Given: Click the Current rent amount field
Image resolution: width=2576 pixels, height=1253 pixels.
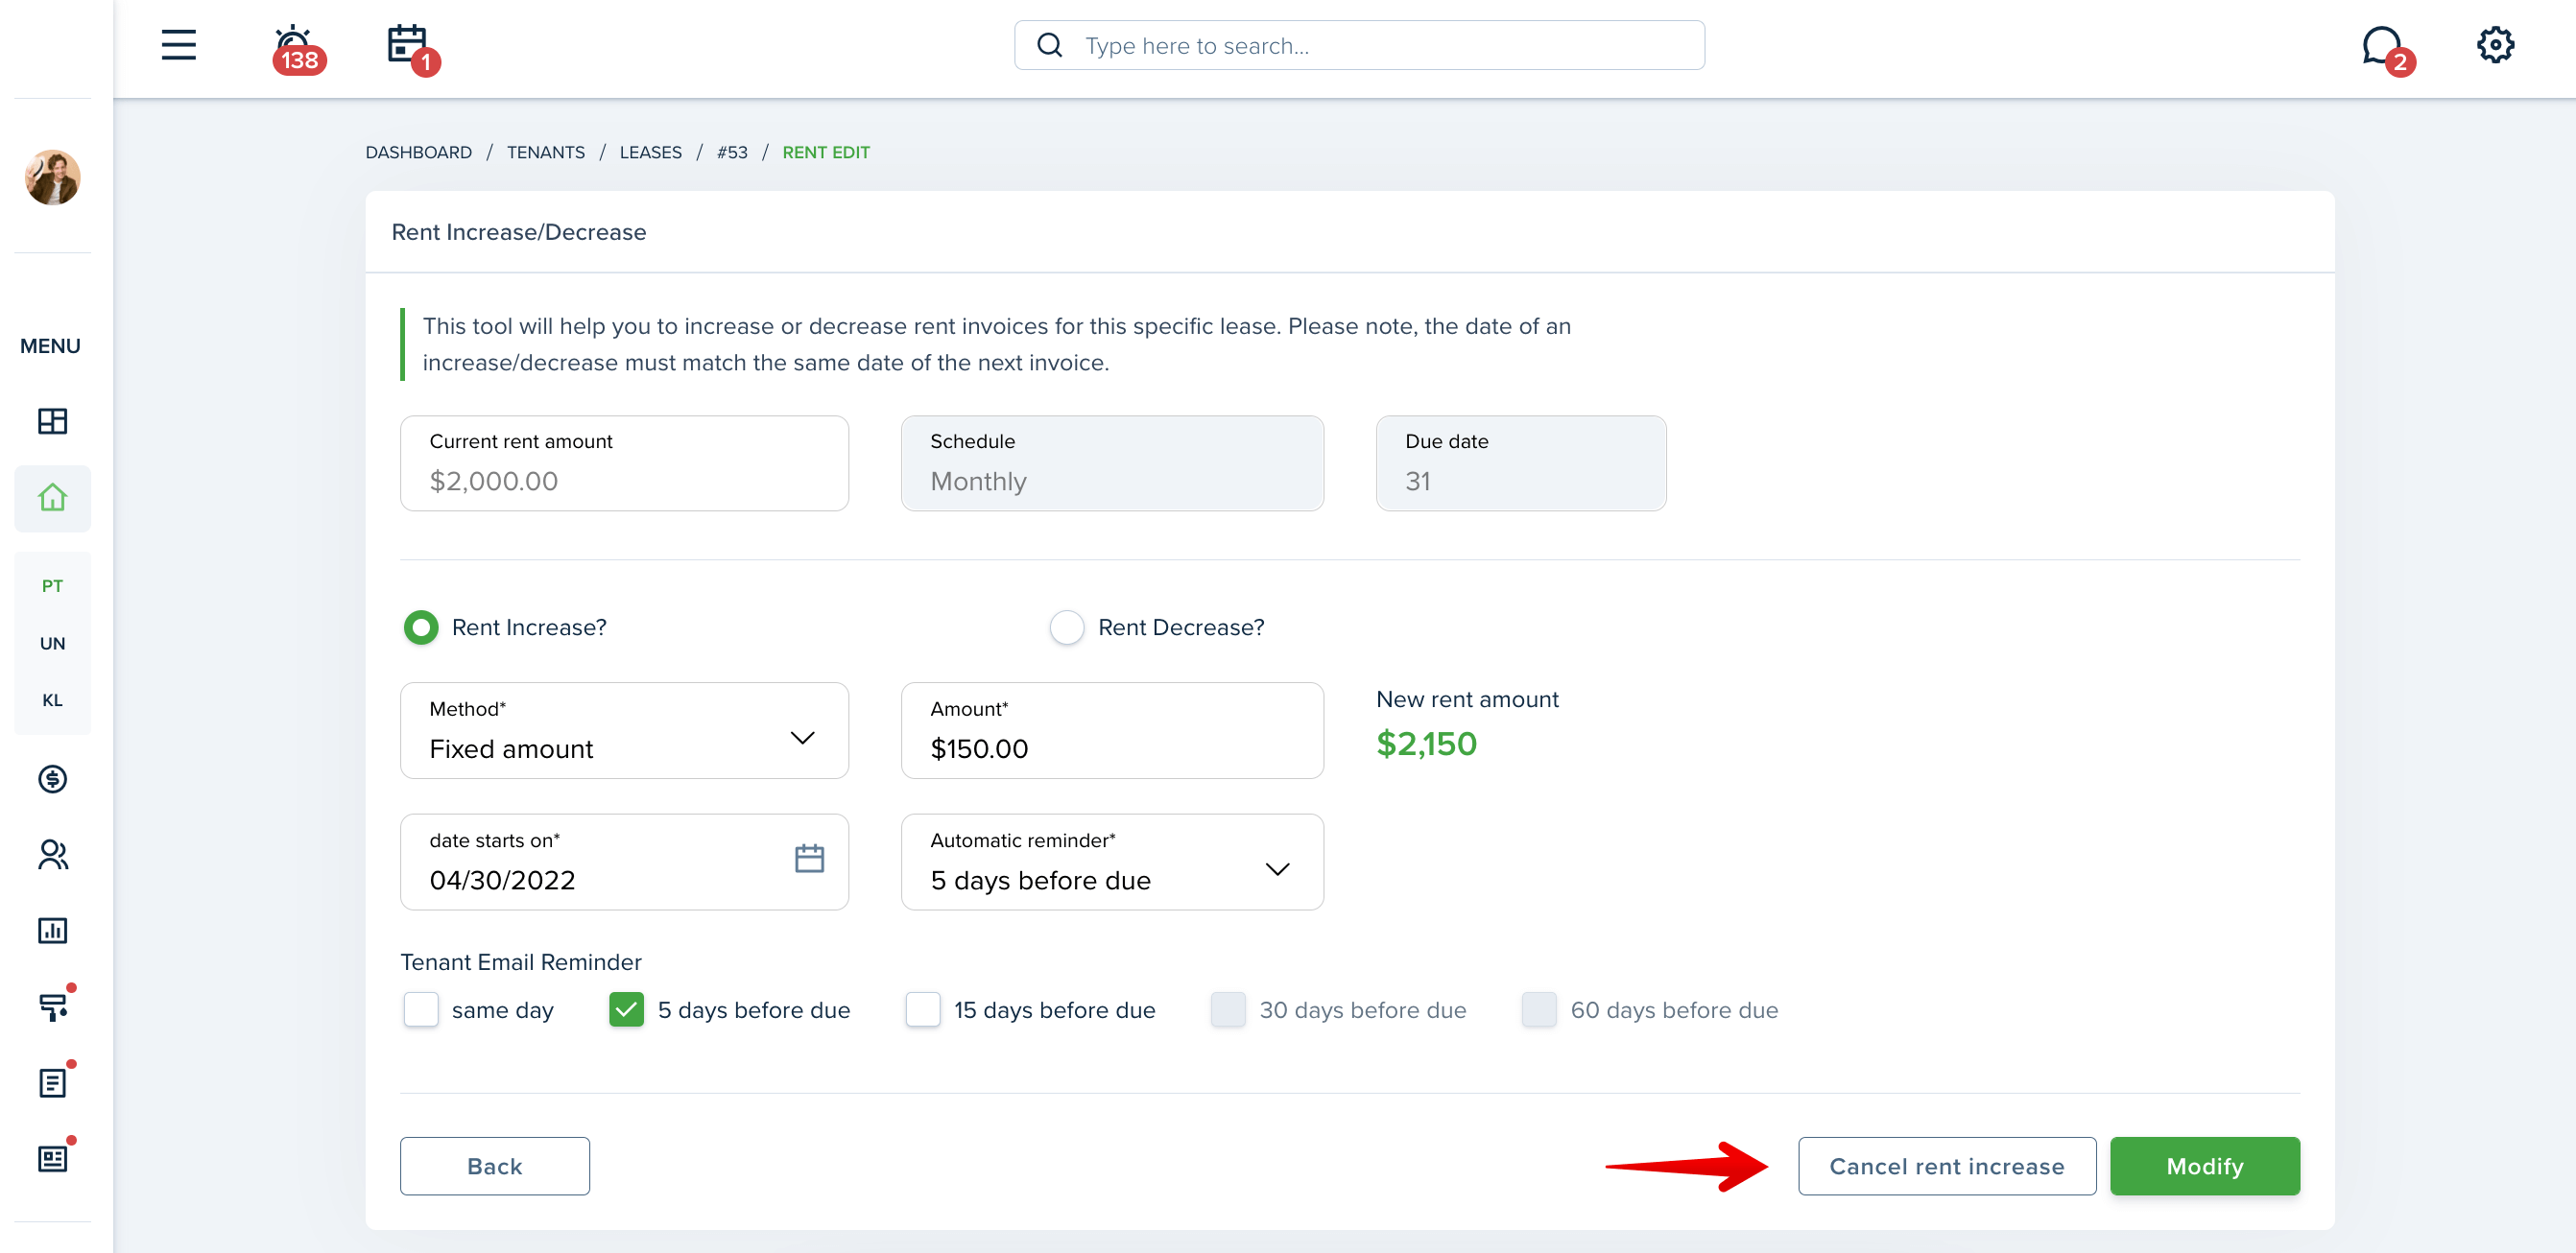Looking at the screenshot, I should click(x=624, y=463).
